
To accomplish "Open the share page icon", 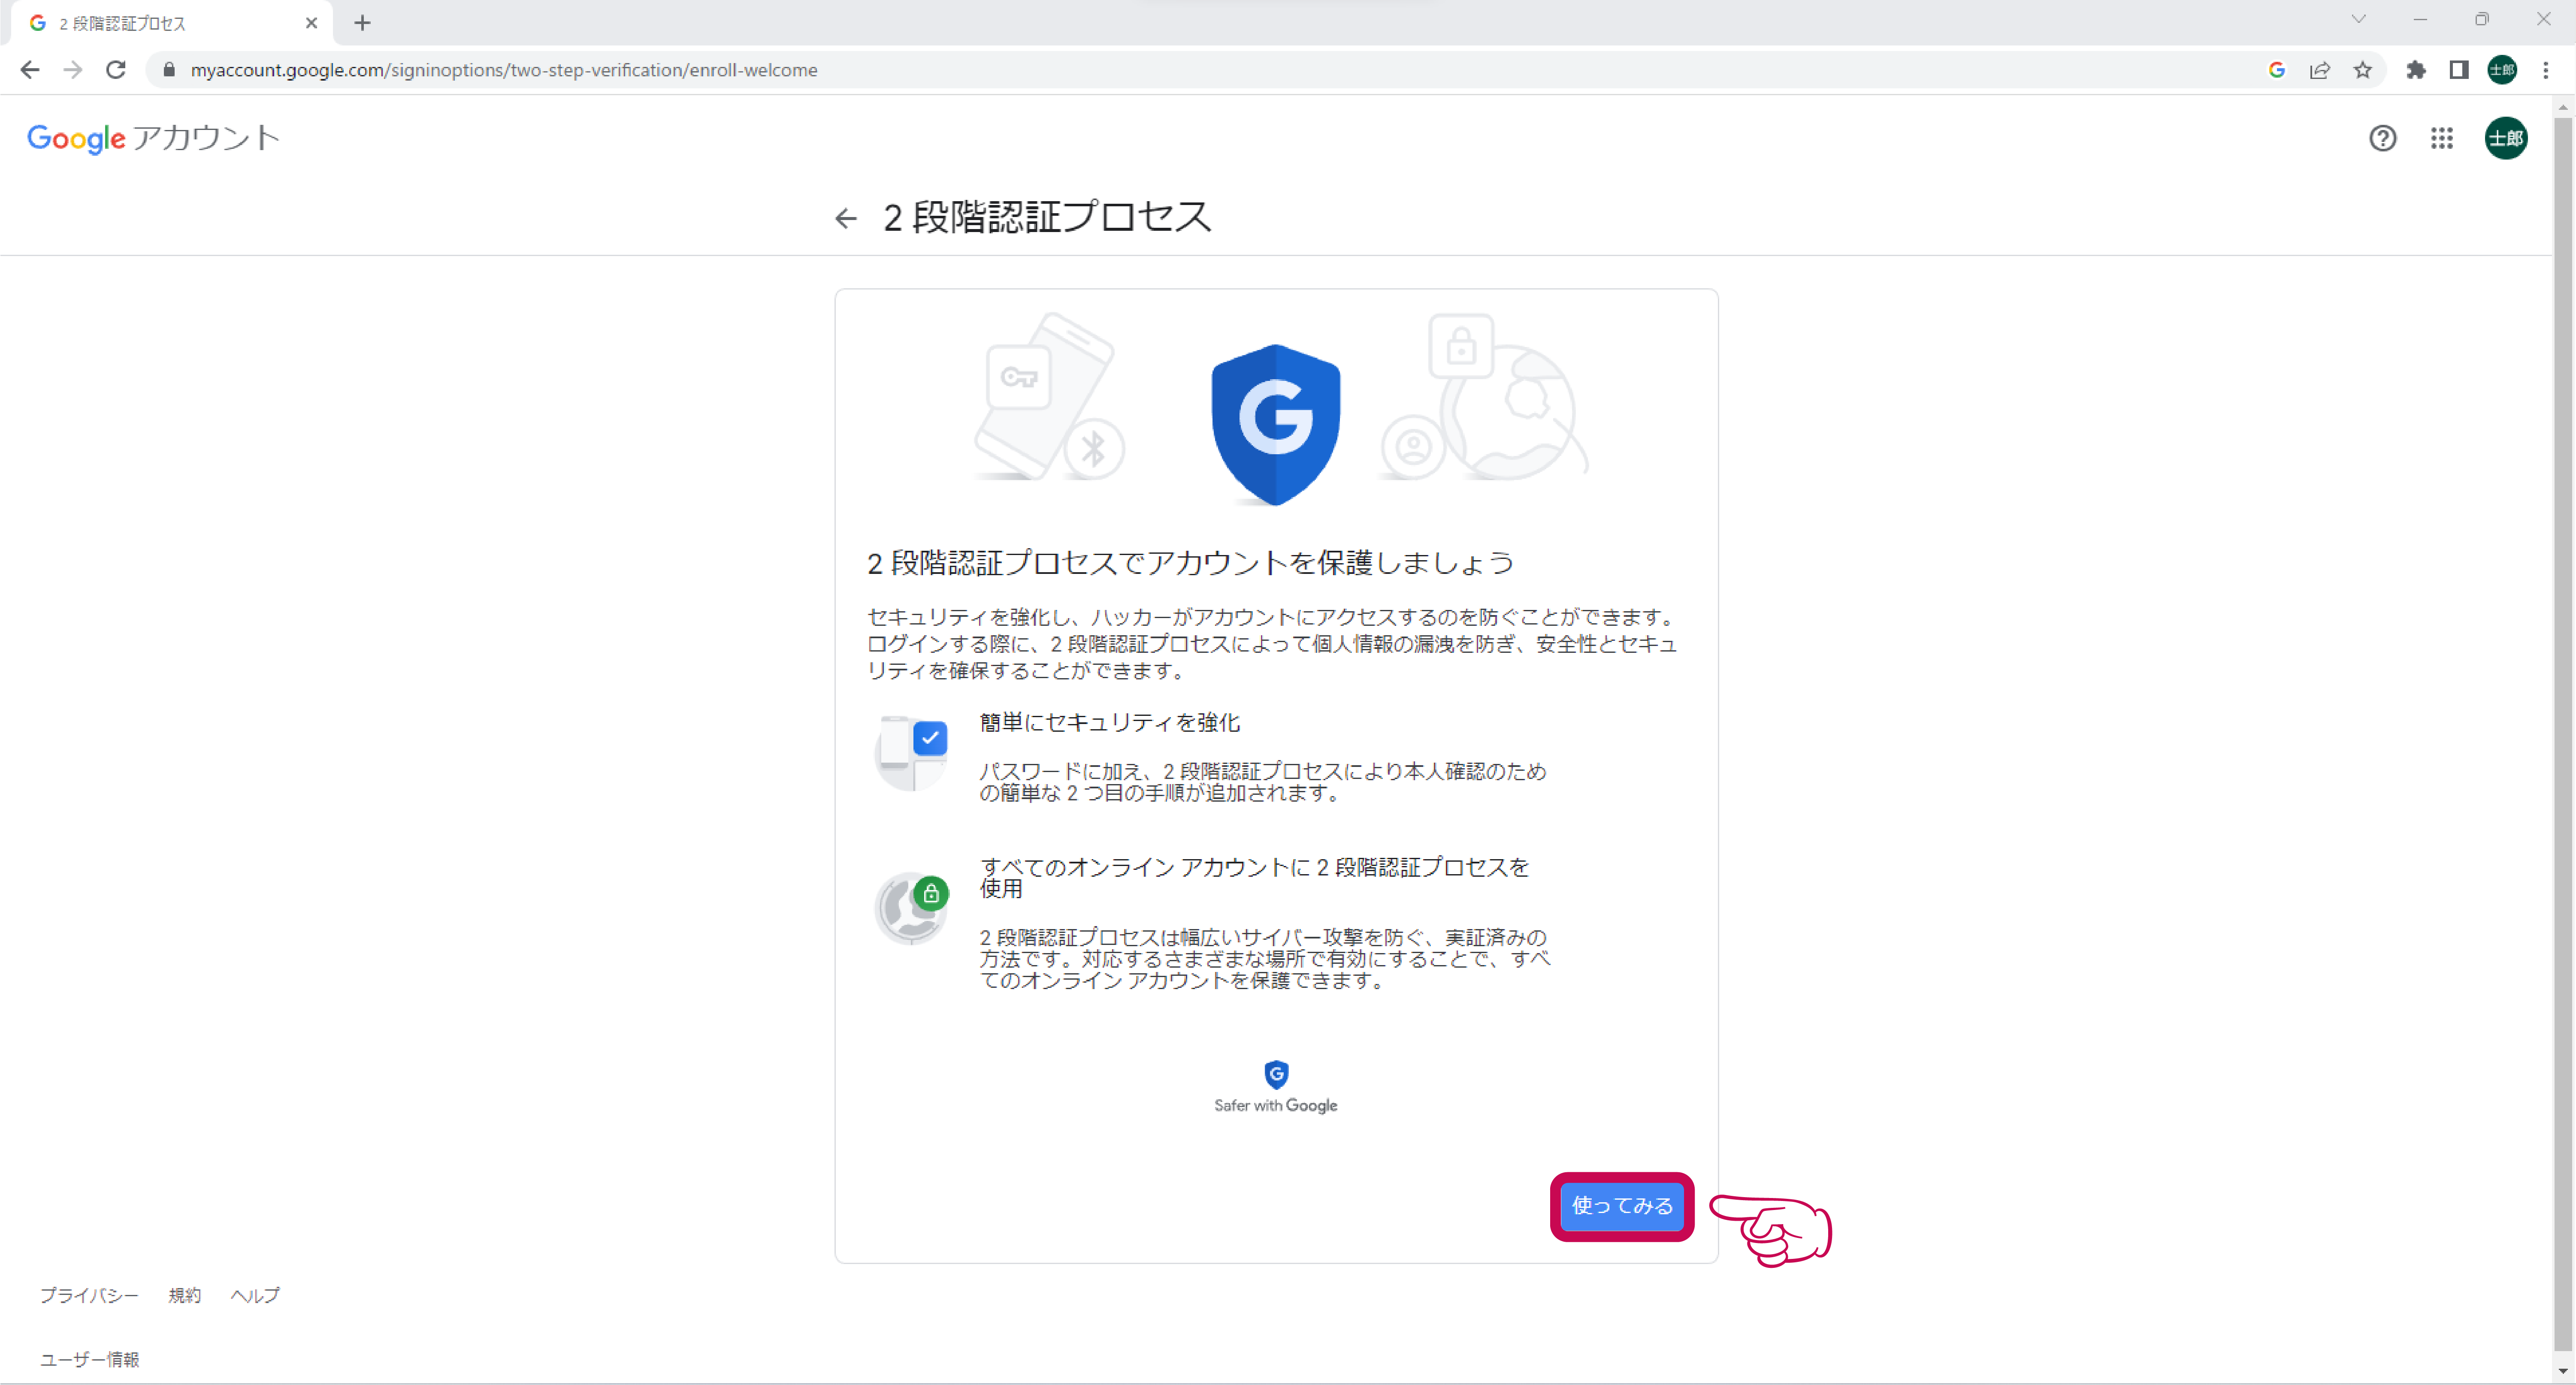I will [2320, 70].
